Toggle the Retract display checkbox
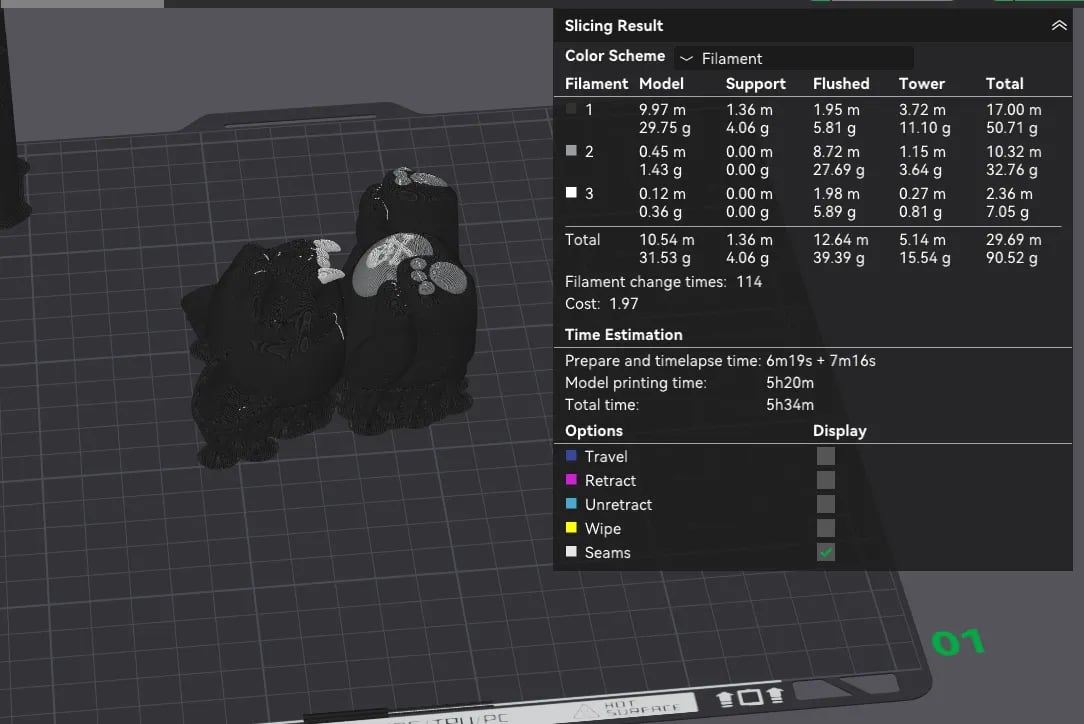The width and height of the screenshot is (1084, 724). click(825, 480)
